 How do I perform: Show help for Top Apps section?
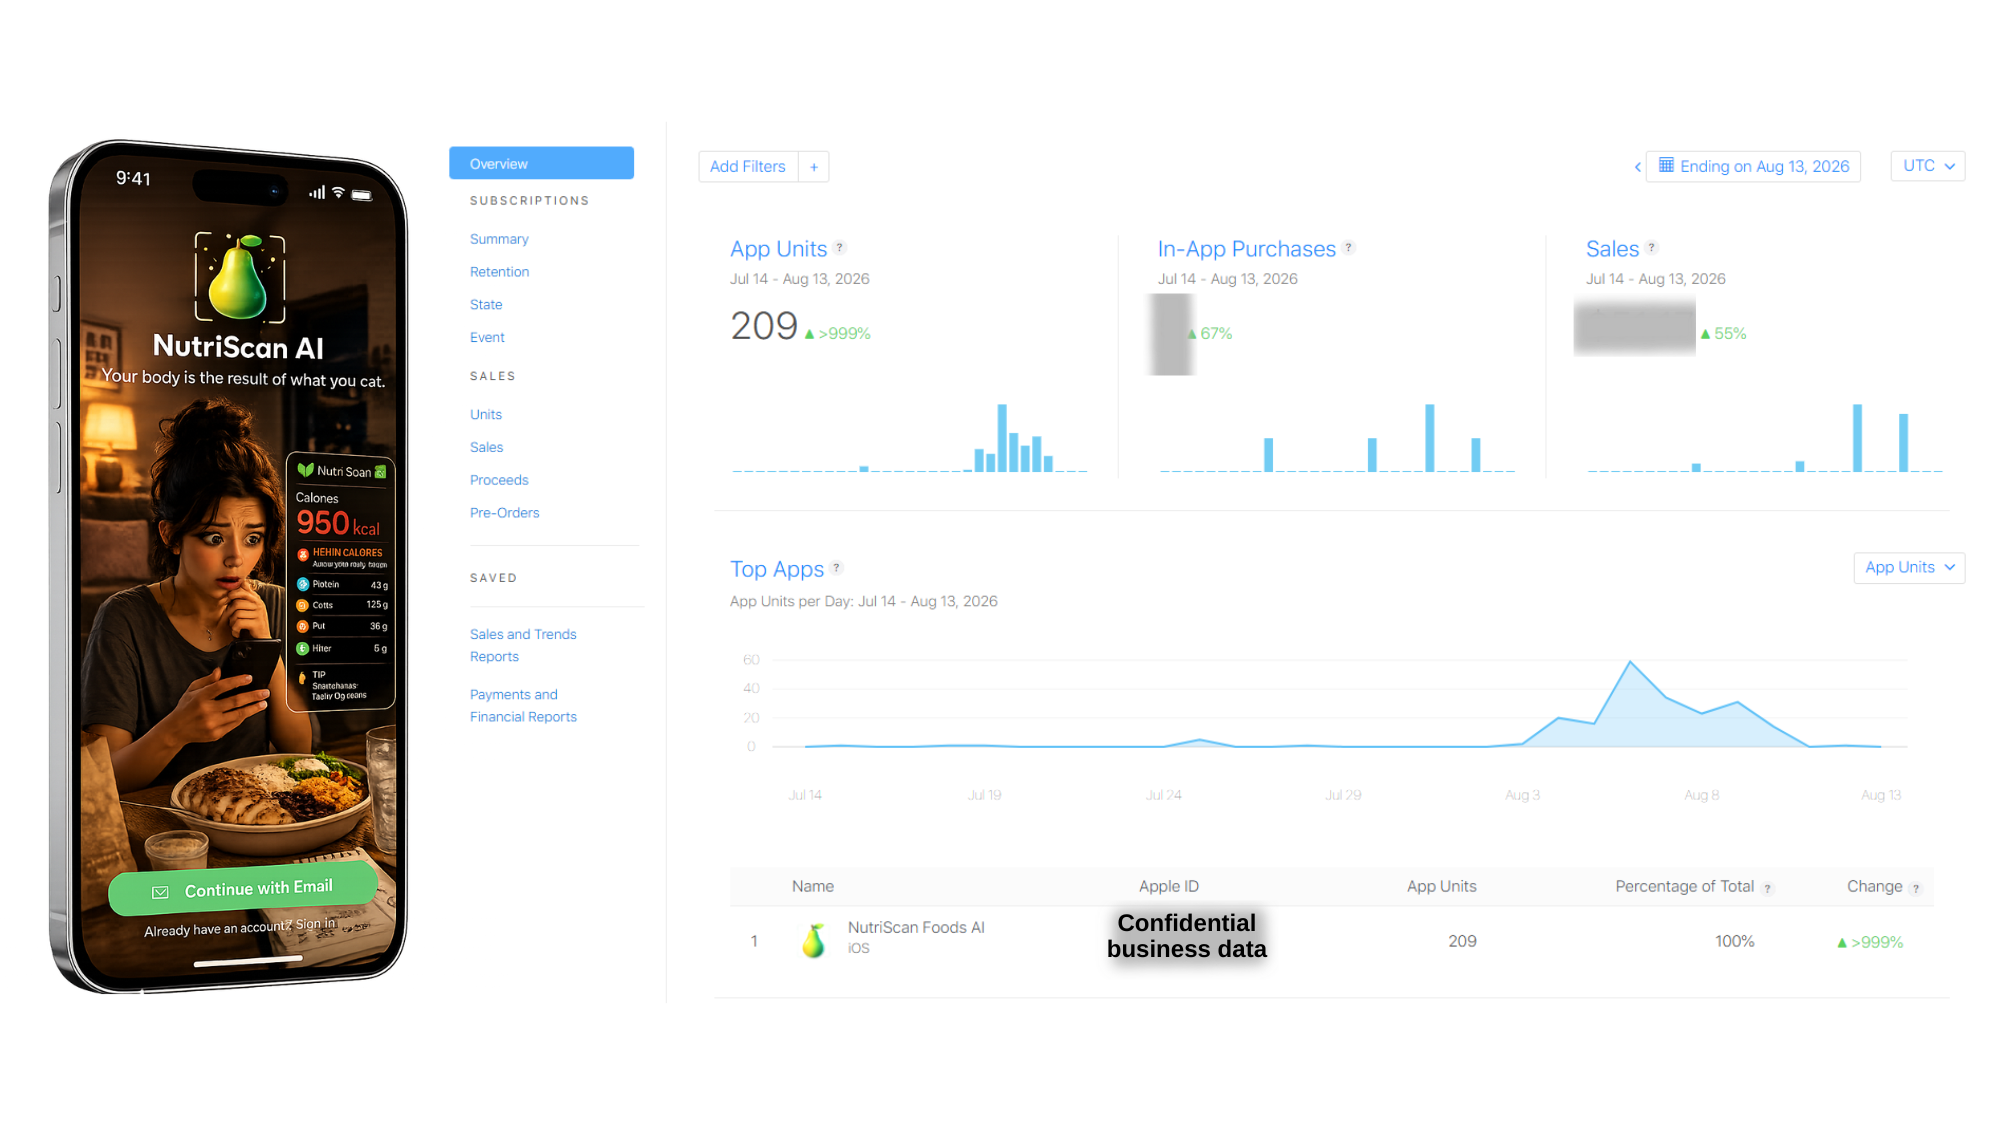(x=837, y=568)
